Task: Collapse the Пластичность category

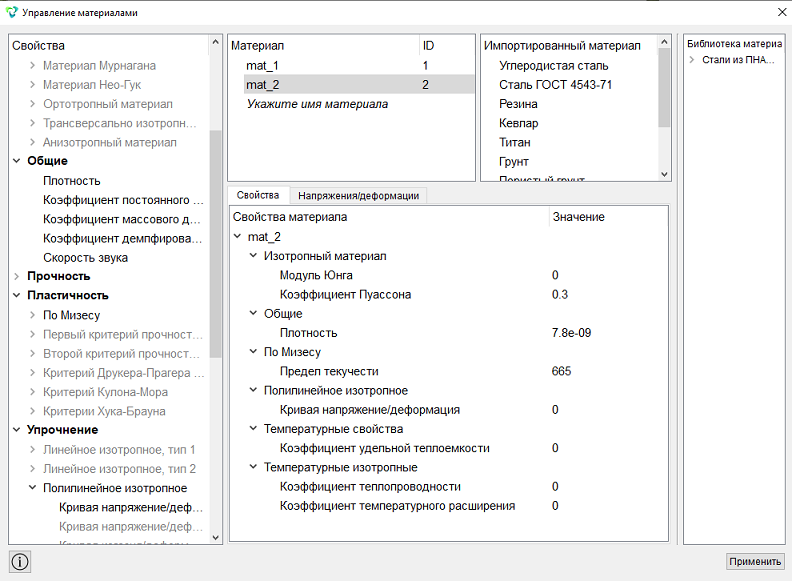Action: [x=17, y=295]
